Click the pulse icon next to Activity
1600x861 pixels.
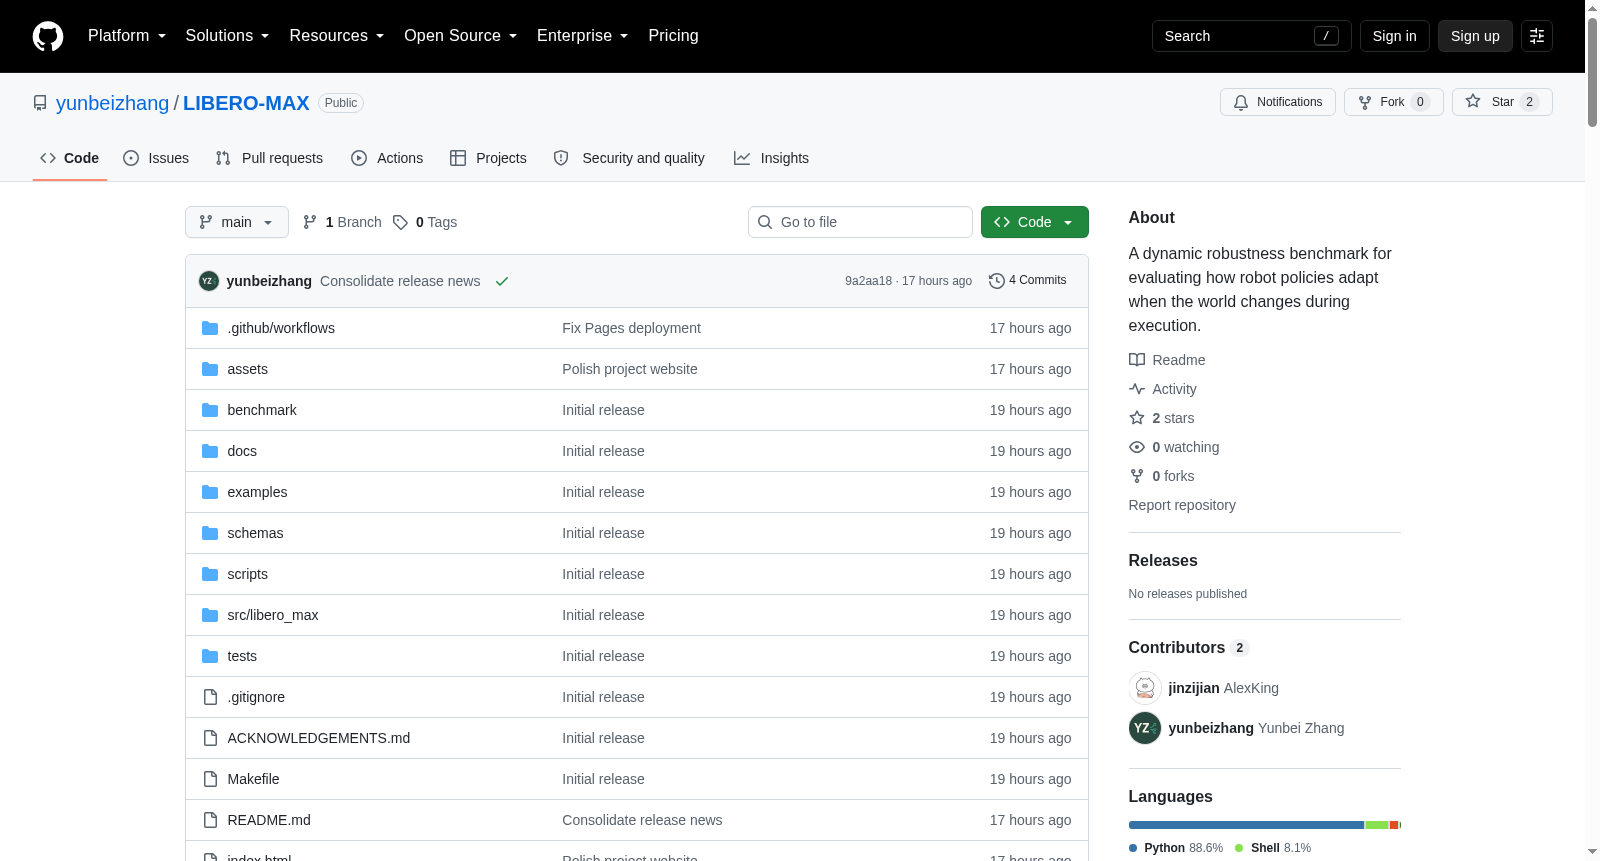(1137, 389)
